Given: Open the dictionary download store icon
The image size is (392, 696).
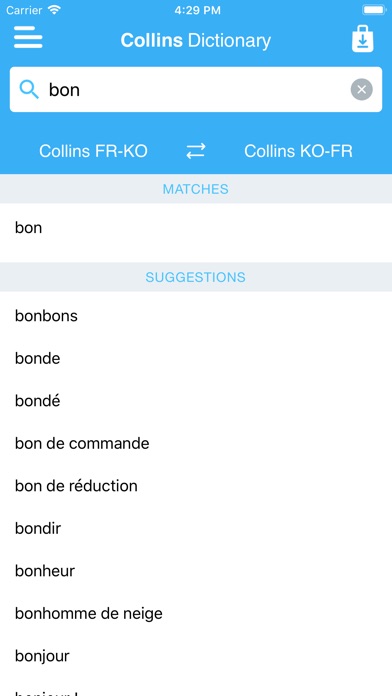Looking at the screenshot, I should click(363, 39).
